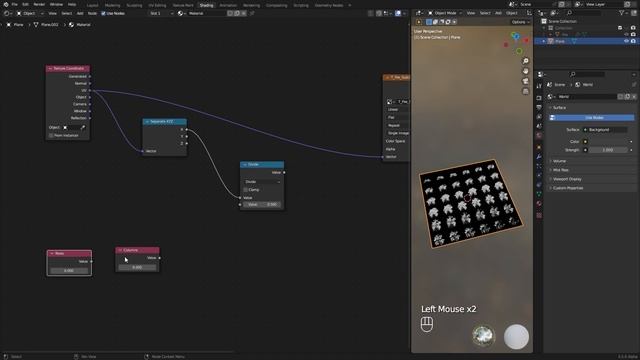Select the Plane row in the outliner
Screen dimensions: 640x360
coord(586,41)
